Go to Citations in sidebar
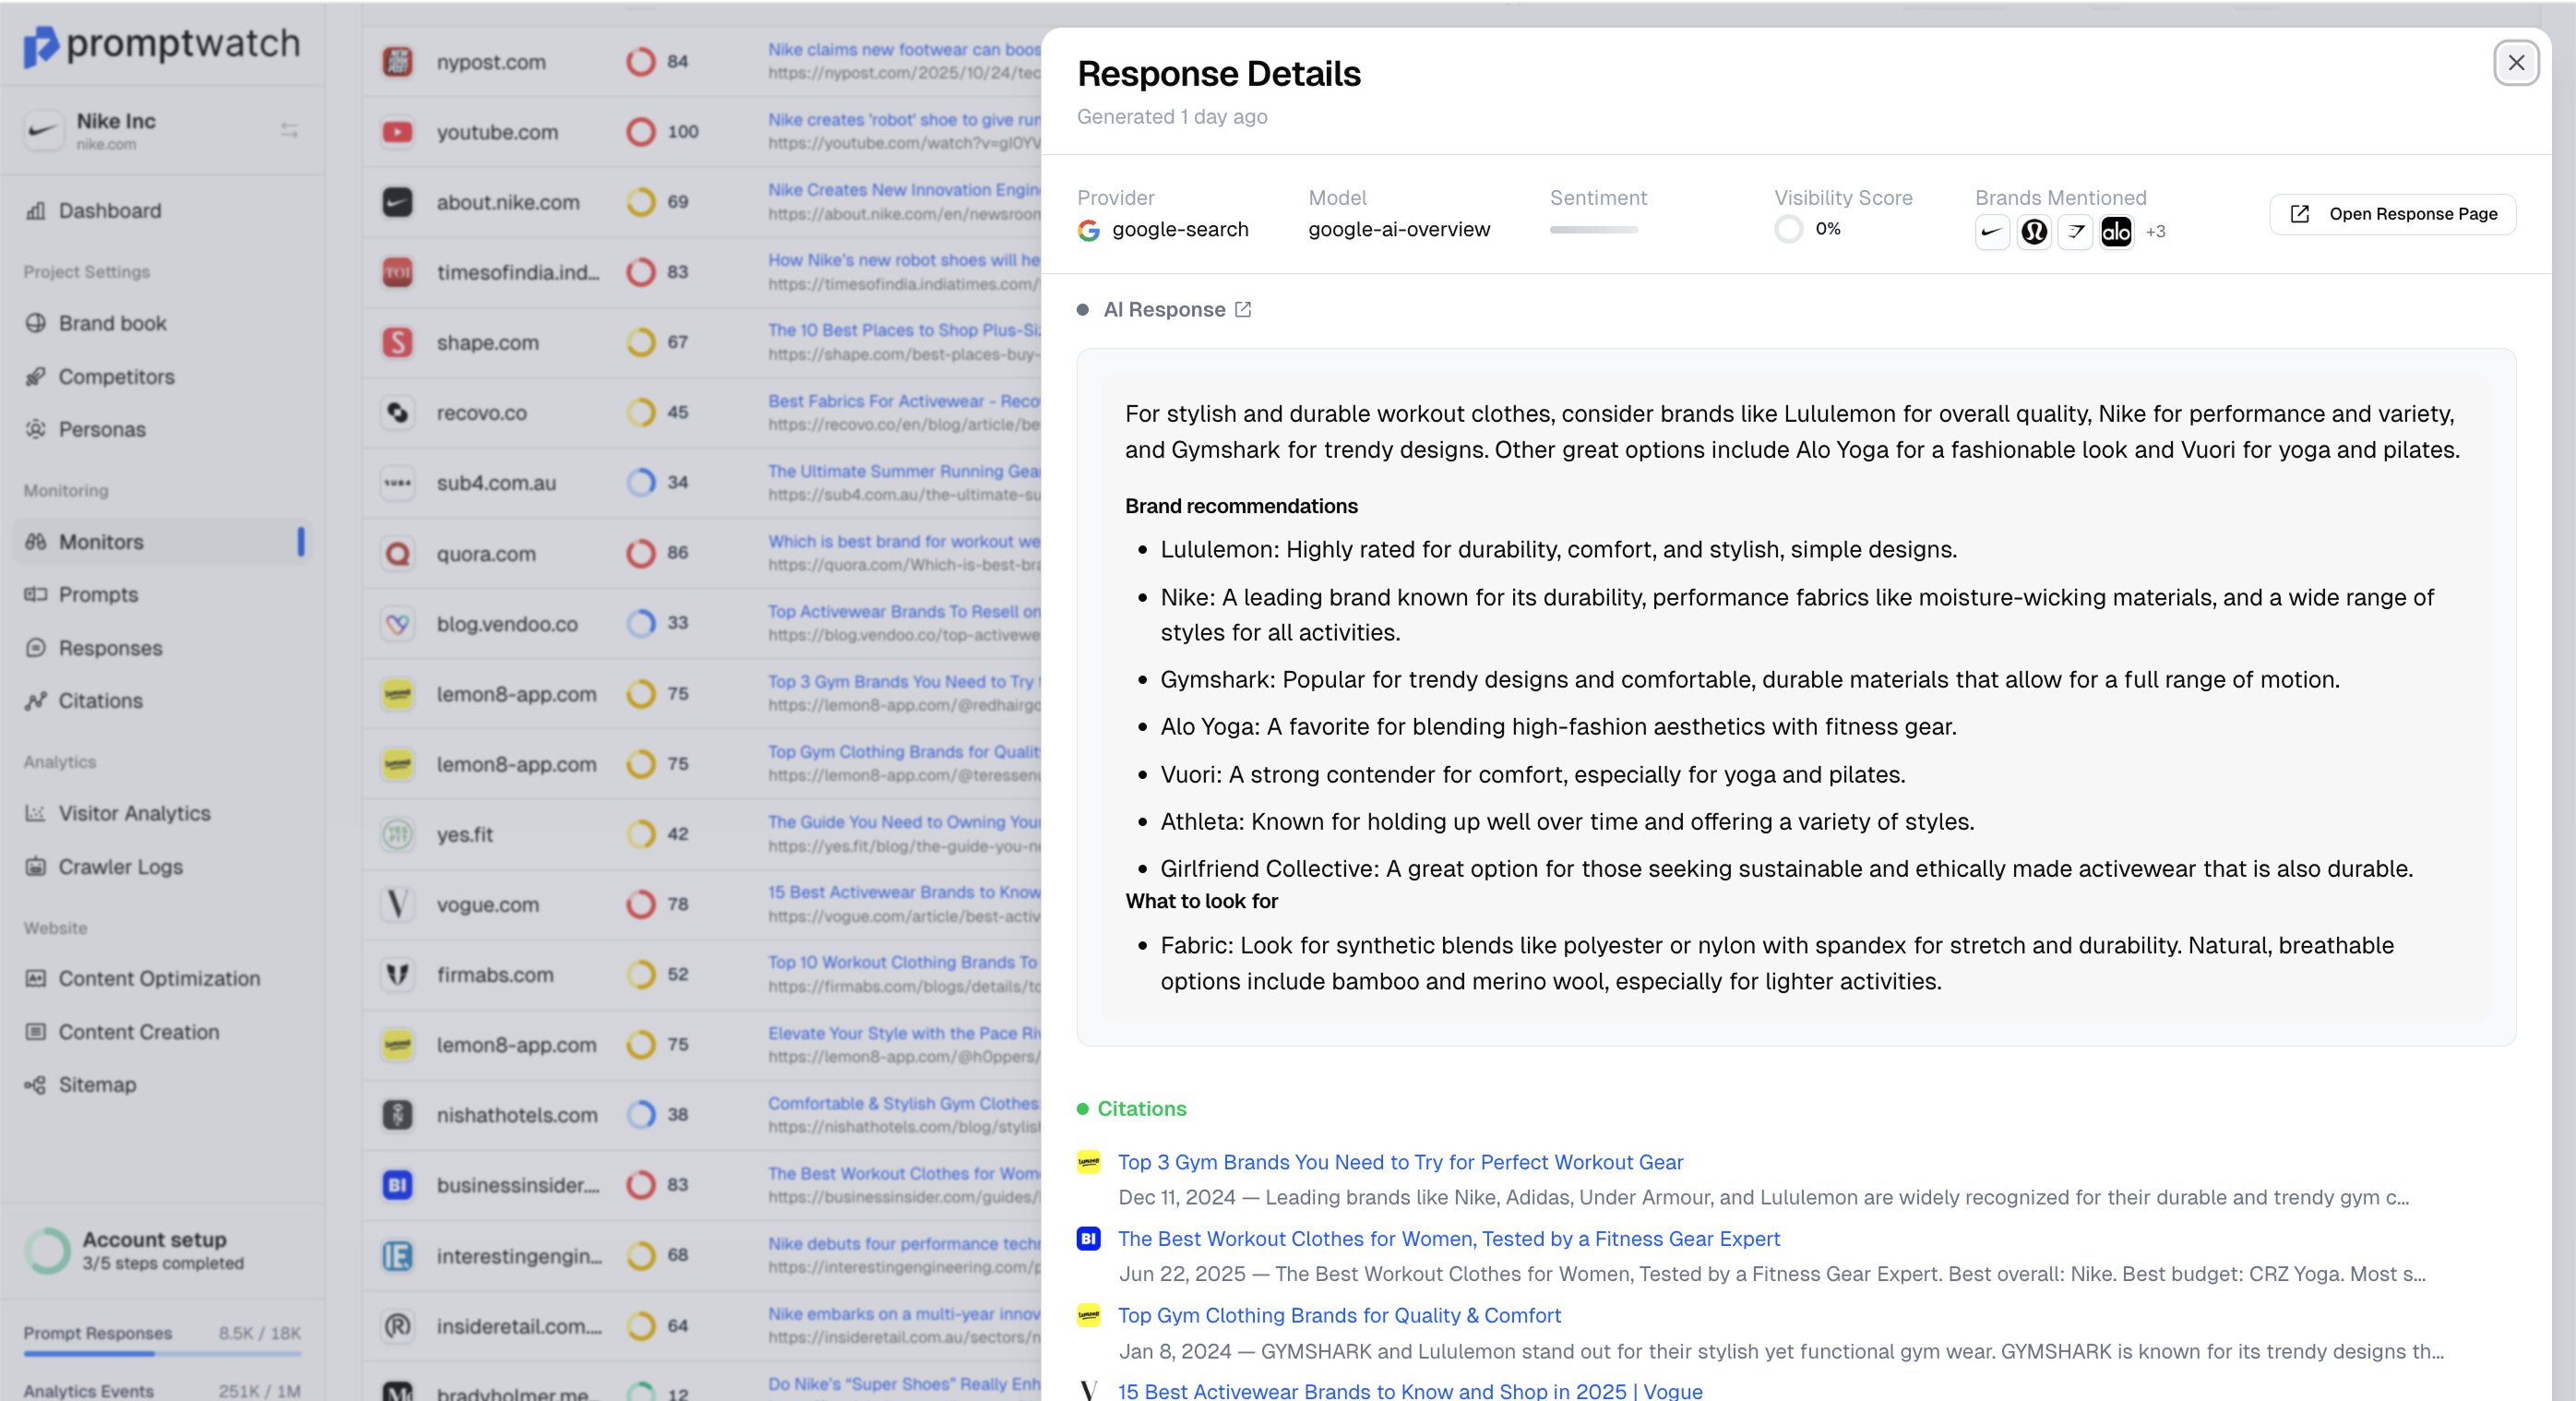The height and width of the screenshot is (1401, 2576). point(100,700)
